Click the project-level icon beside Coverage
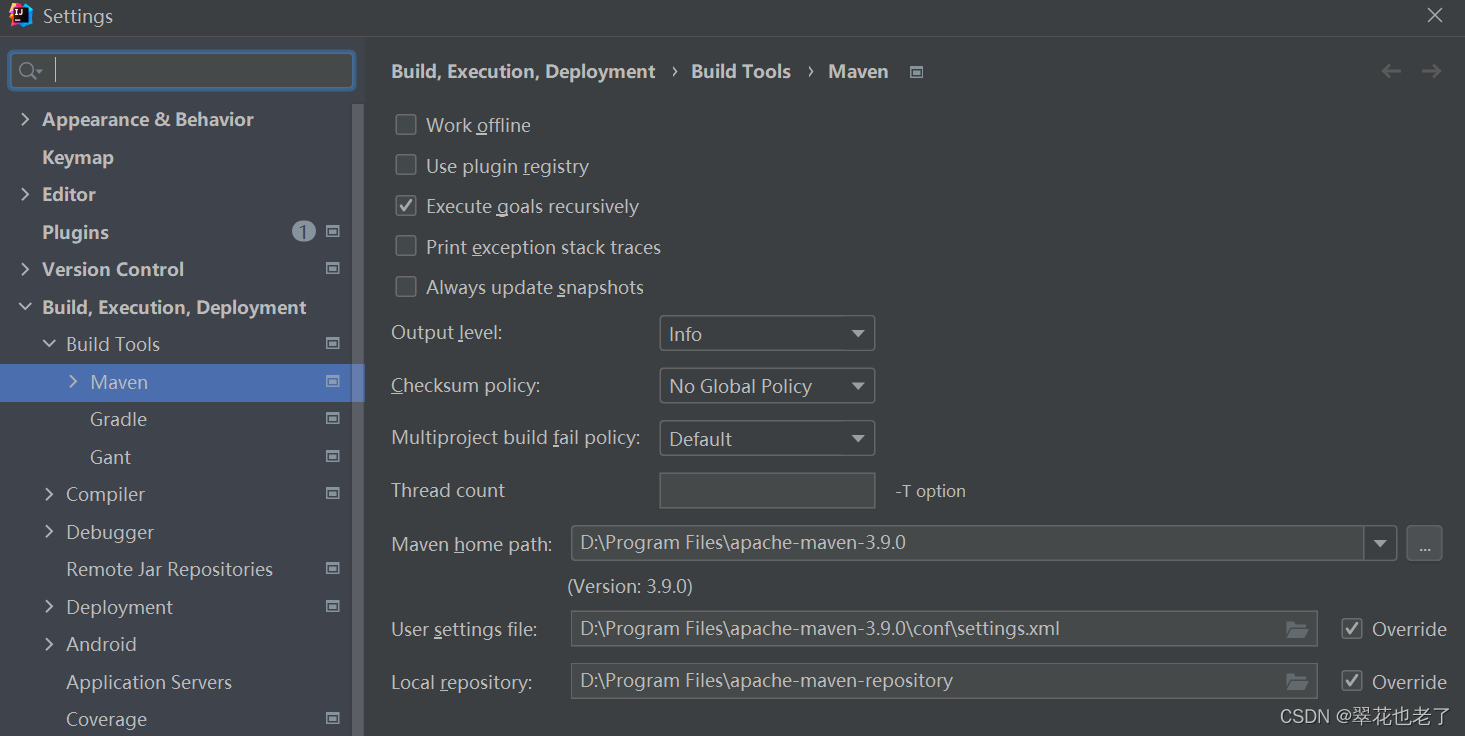This screenshot has width=1465, height=736. tap(333, 718)
